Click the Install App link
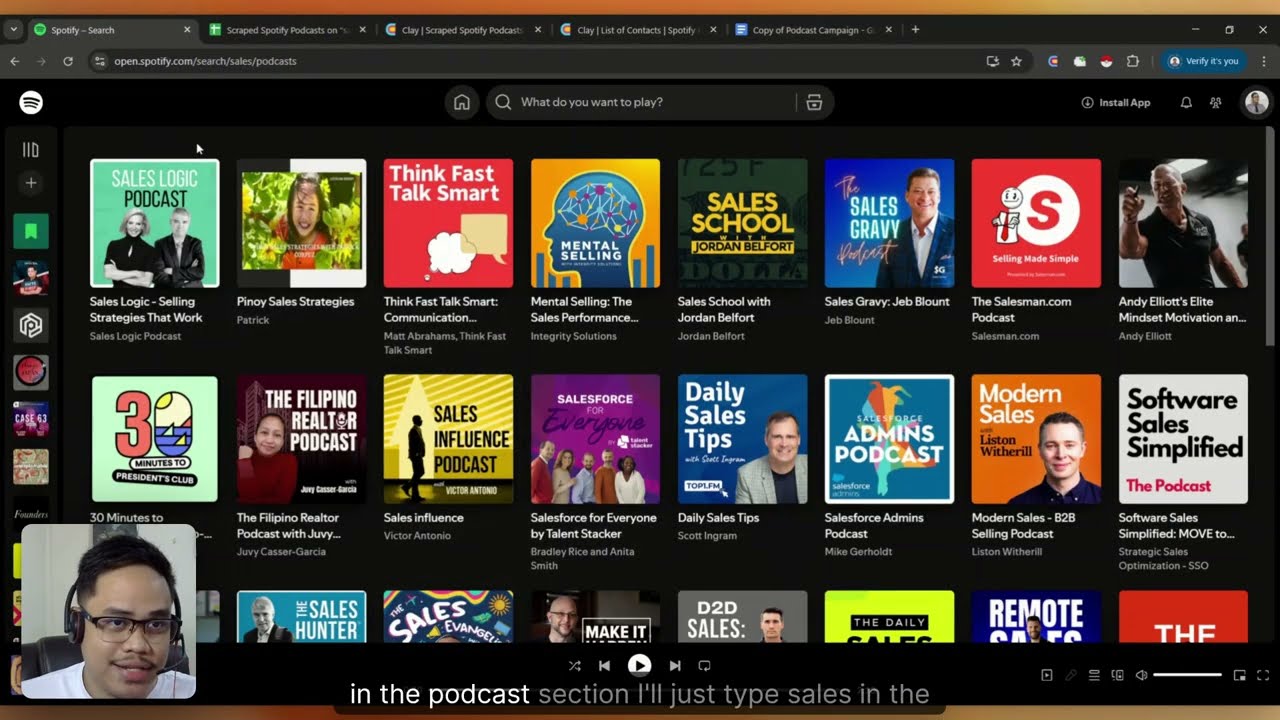The image size is (1280, 720). click(x=1116, y=102)
